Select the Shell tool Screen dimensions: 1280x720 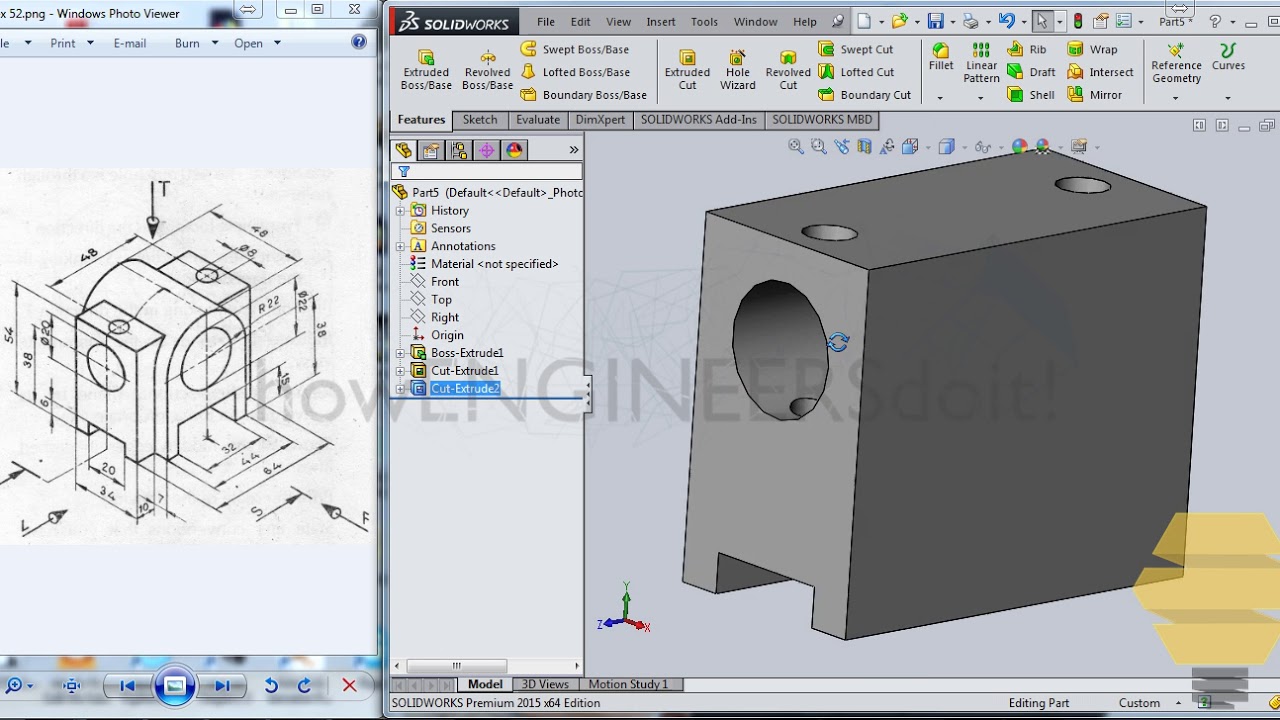point(1031,95)
